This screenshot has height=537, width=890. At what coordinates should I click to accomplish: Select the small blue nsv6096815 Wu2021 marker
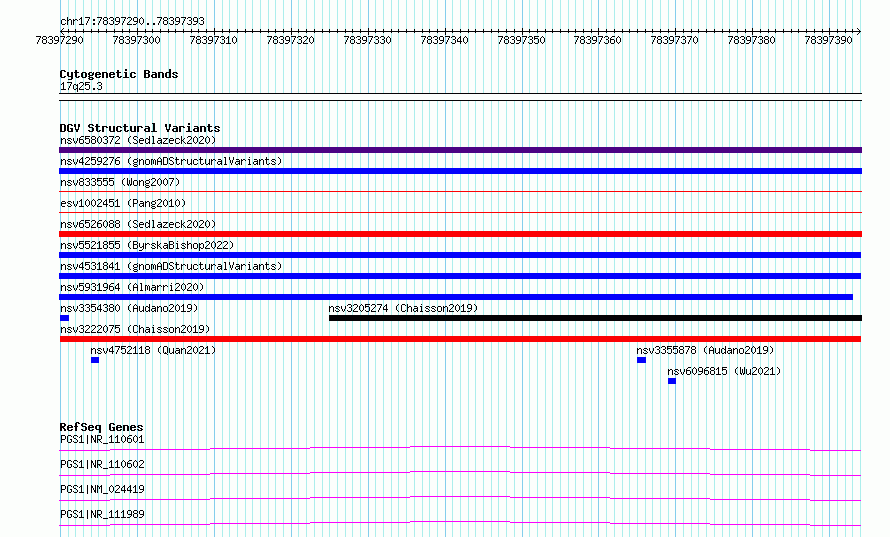point(672,381)
